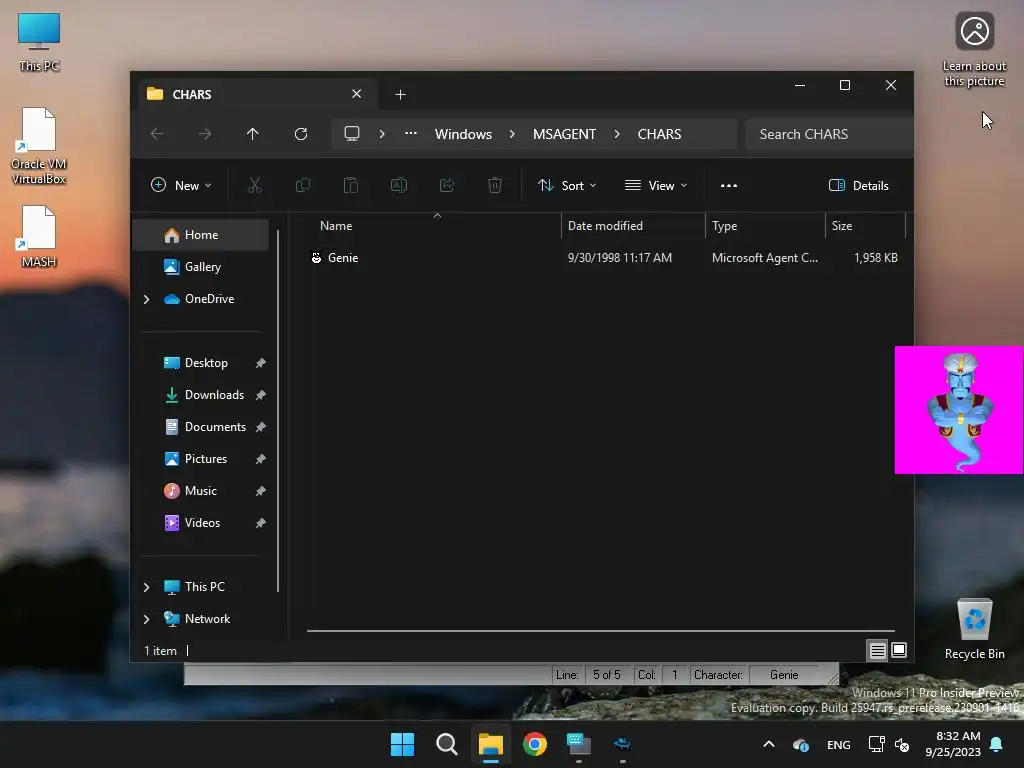
Task: Close the CHARS tab
Action: pos(357,94)
